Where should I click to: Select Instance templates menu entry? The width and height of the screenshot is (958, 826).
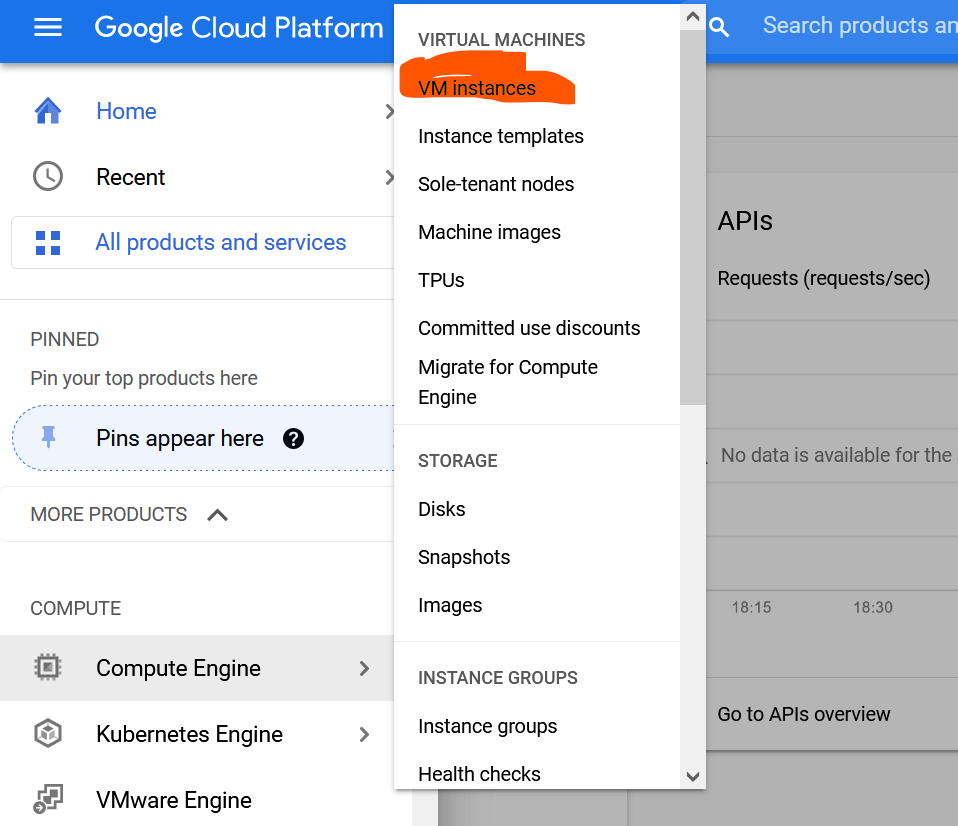coord(500,136)
